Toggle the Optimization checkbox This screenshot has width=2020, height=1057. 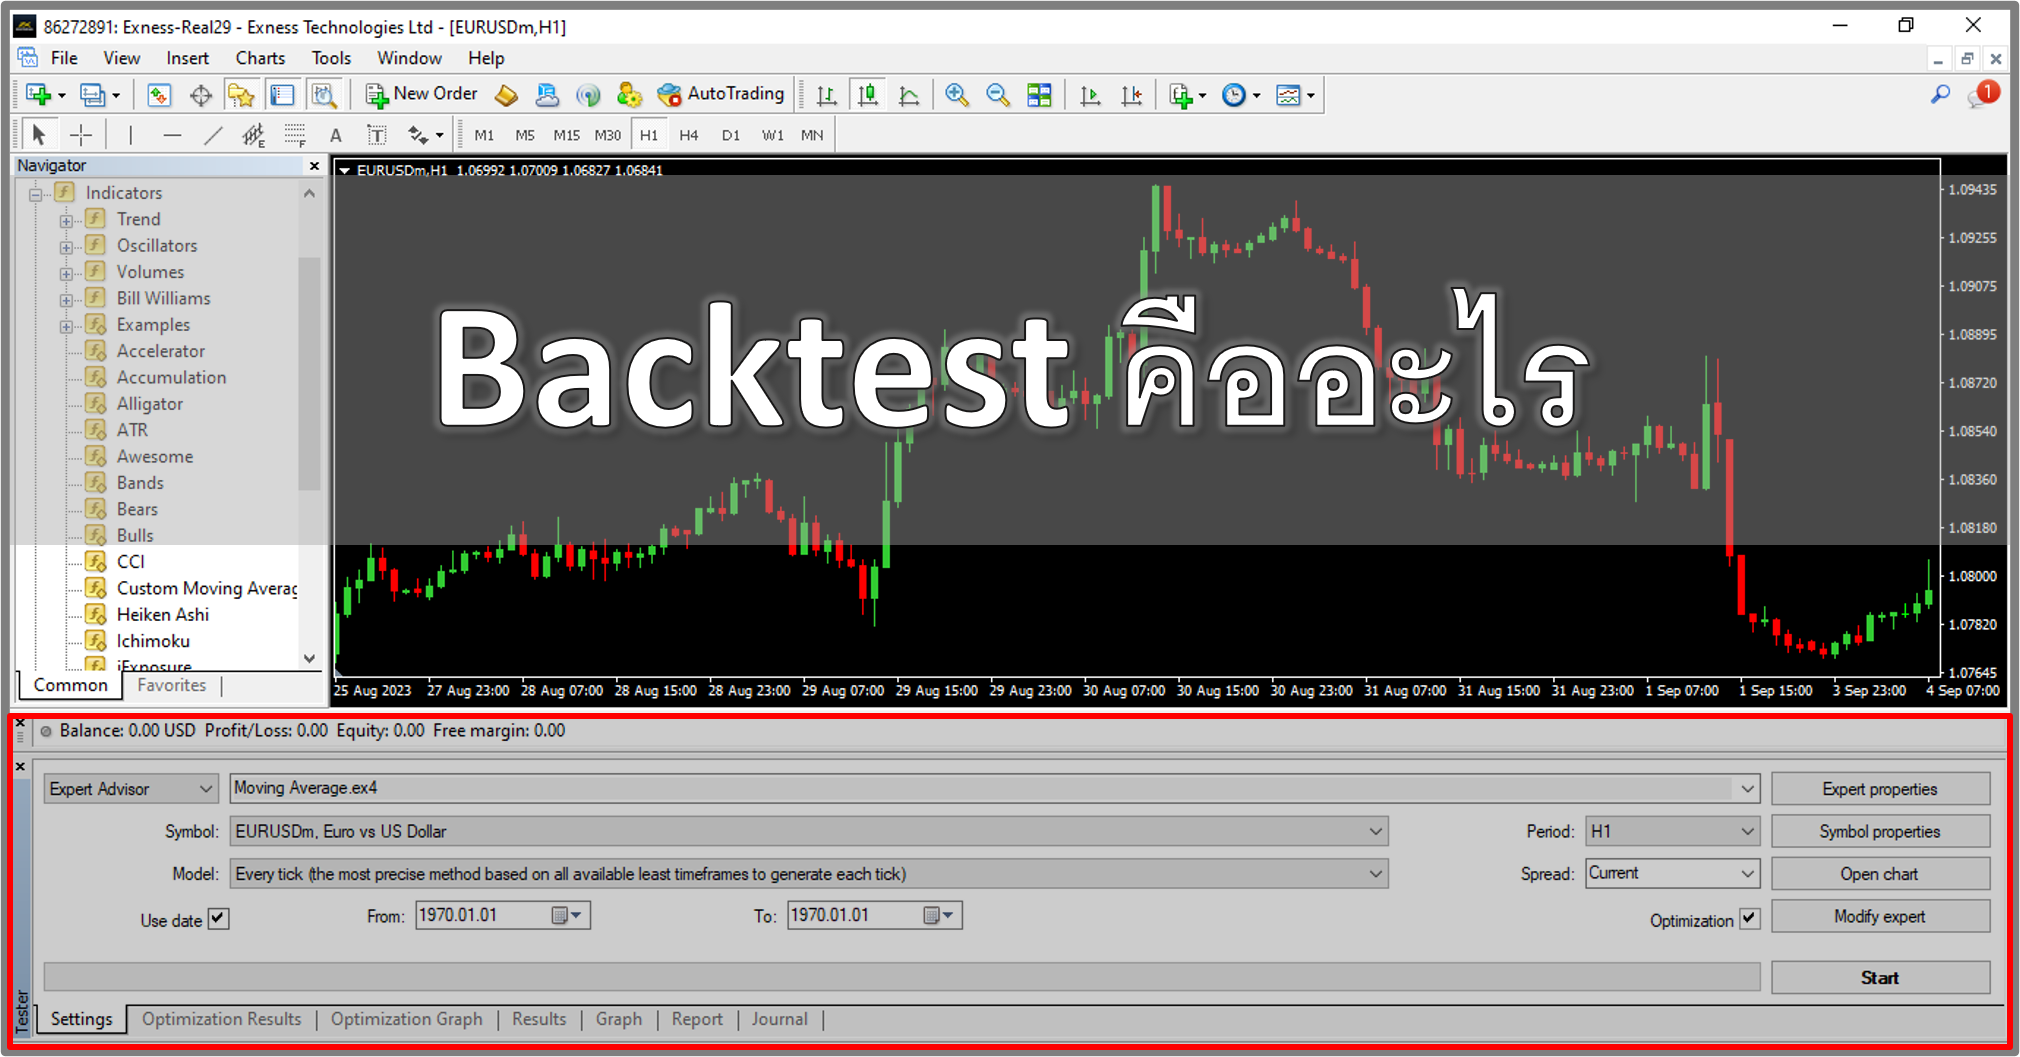coord(1749,918)
